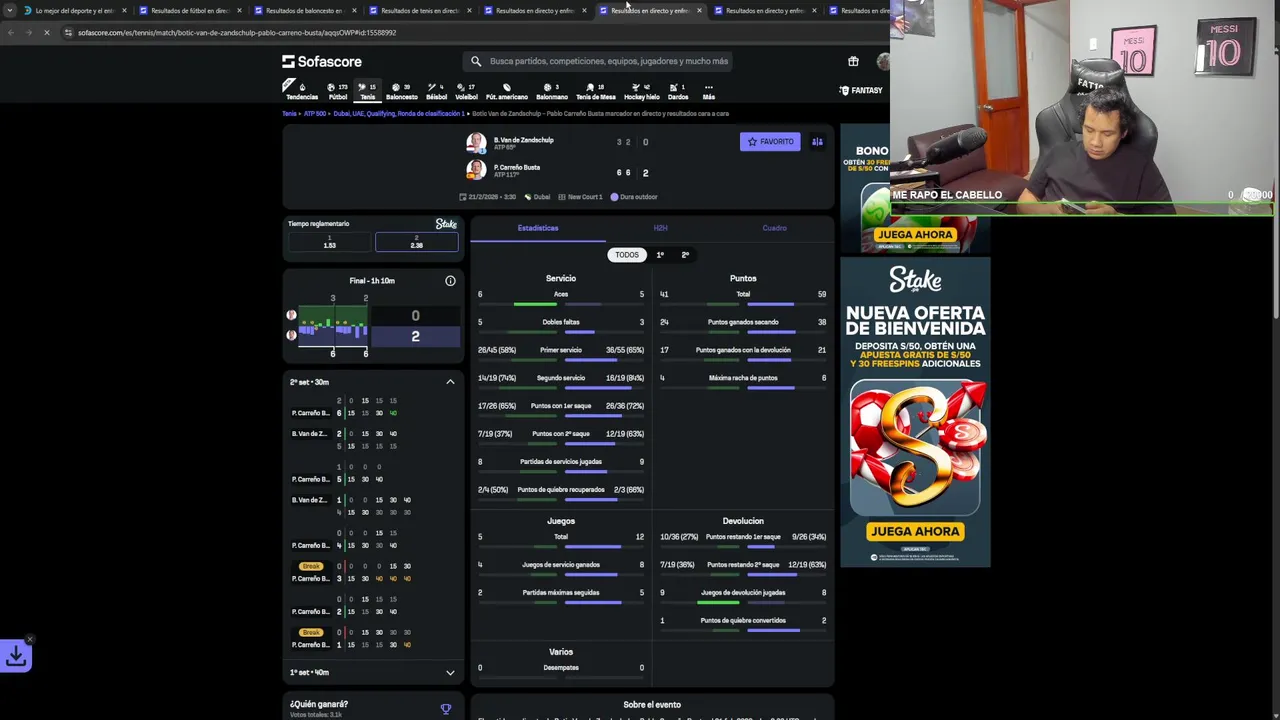
Task: Open the user profile avatar
Action: tap(883, 62)
